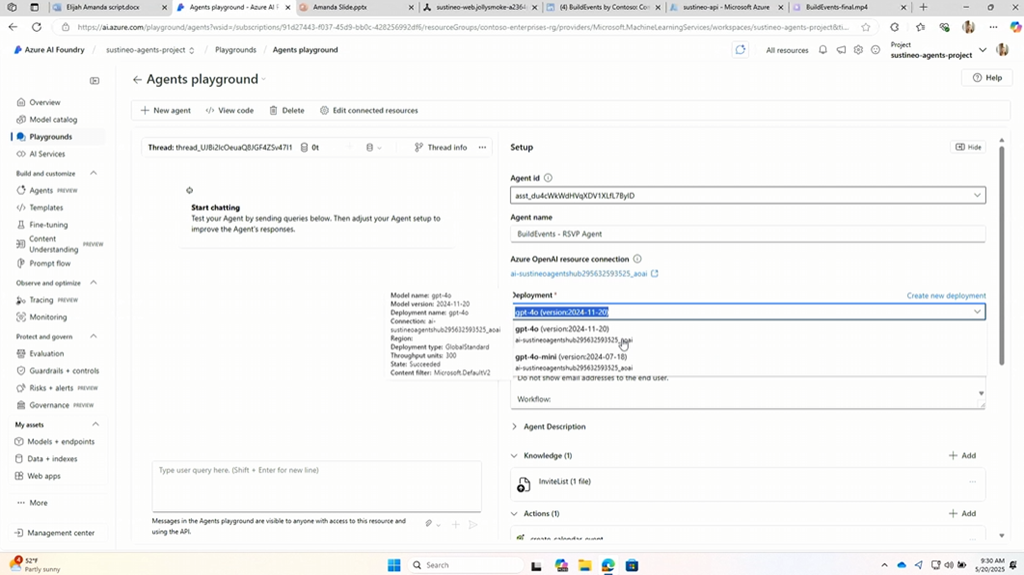
Task: Open thread more options ellipsis
Action: click(482, 148)
